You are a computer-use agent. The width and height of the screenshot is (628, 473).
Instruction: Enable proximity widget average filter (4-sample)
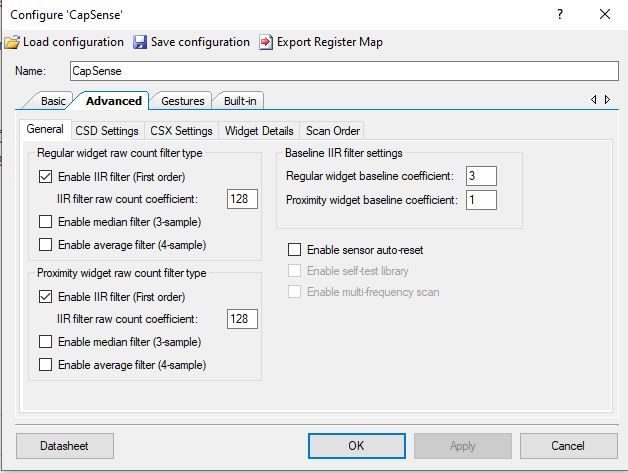pos(45,364)
